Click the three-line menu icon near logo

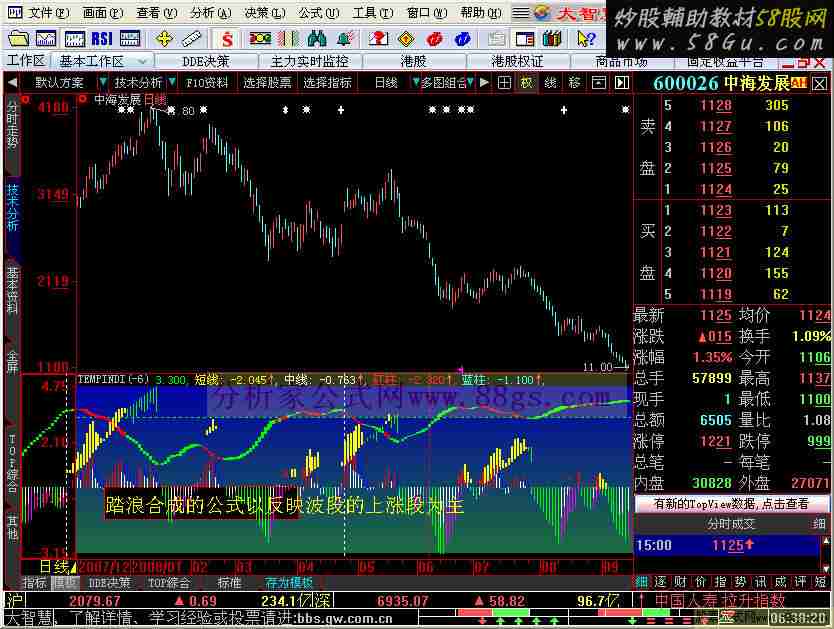click(521, 12)
